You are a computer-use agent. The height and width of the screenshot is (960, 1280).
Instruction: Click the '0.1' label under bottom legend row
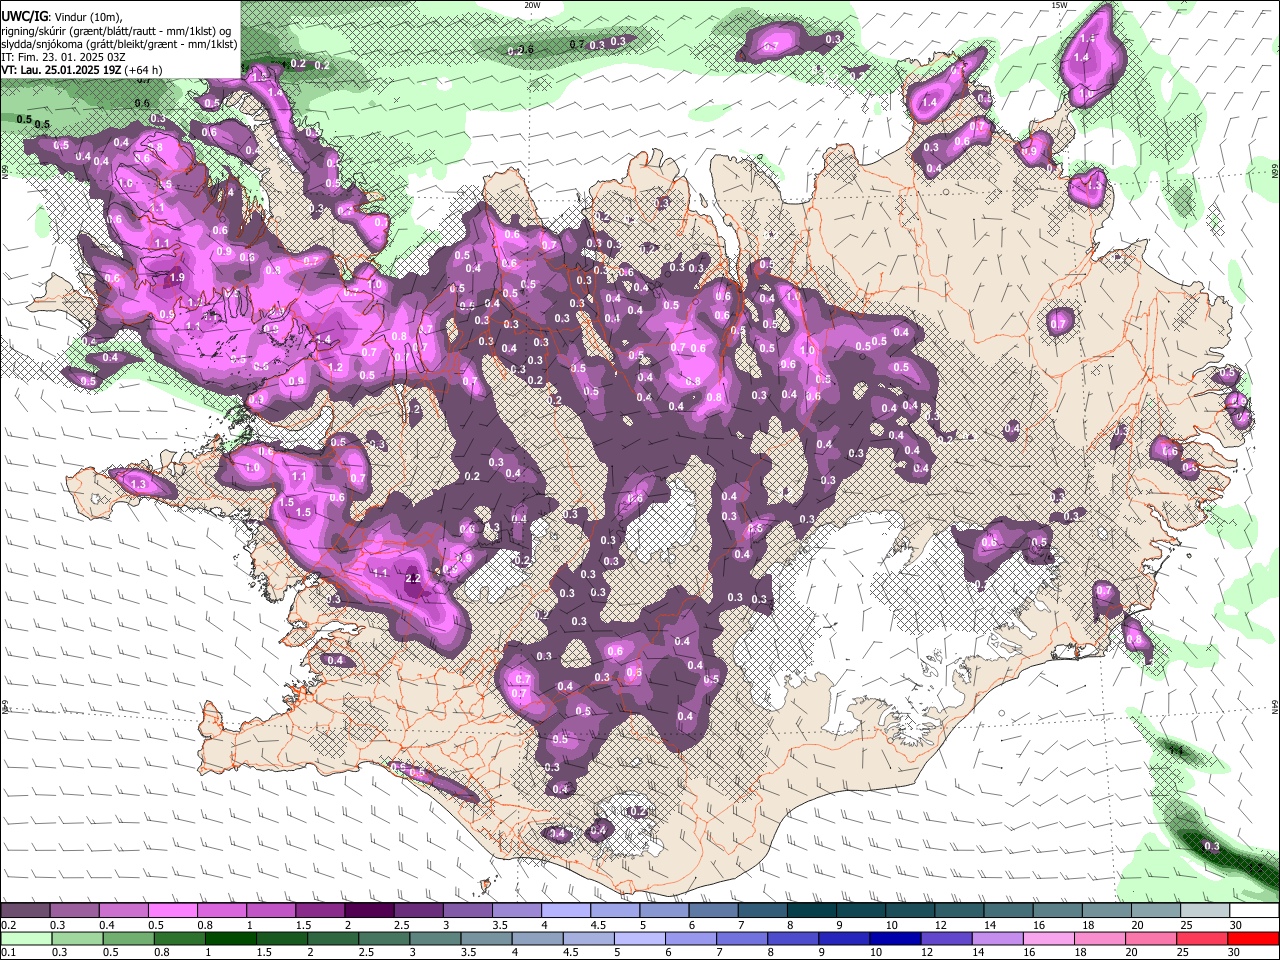pos(9,952)
